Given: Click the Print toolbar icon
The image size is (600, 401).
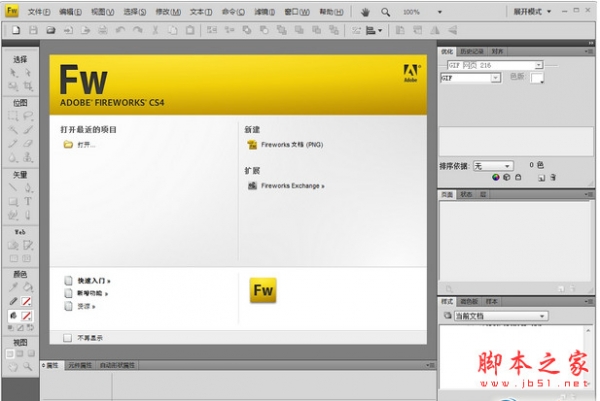Looking at the screenshot, I should (x=103, y=30).
